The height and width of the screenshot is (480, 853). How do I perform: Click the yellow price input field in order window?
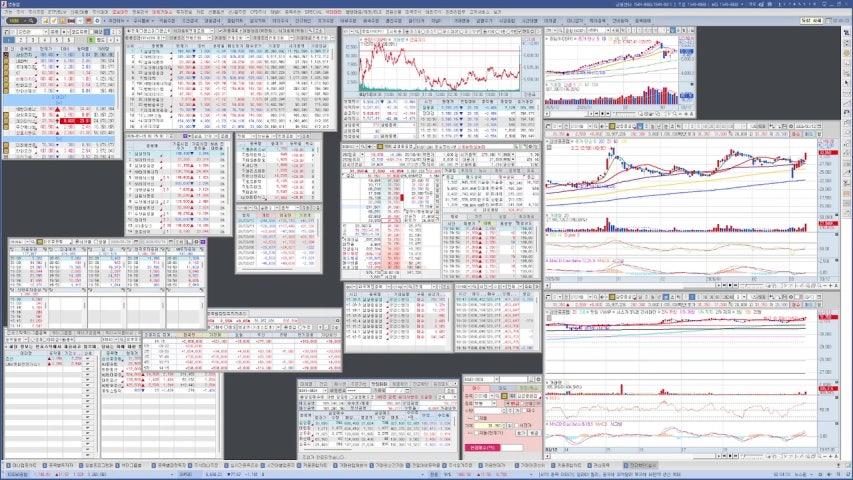(x=490, y=426)
